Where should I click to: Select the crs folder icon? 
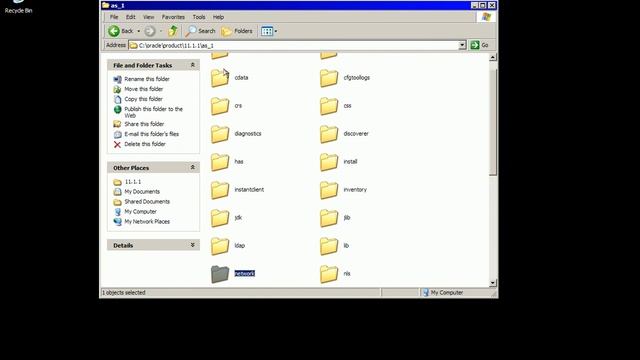(x=220, y=106)
